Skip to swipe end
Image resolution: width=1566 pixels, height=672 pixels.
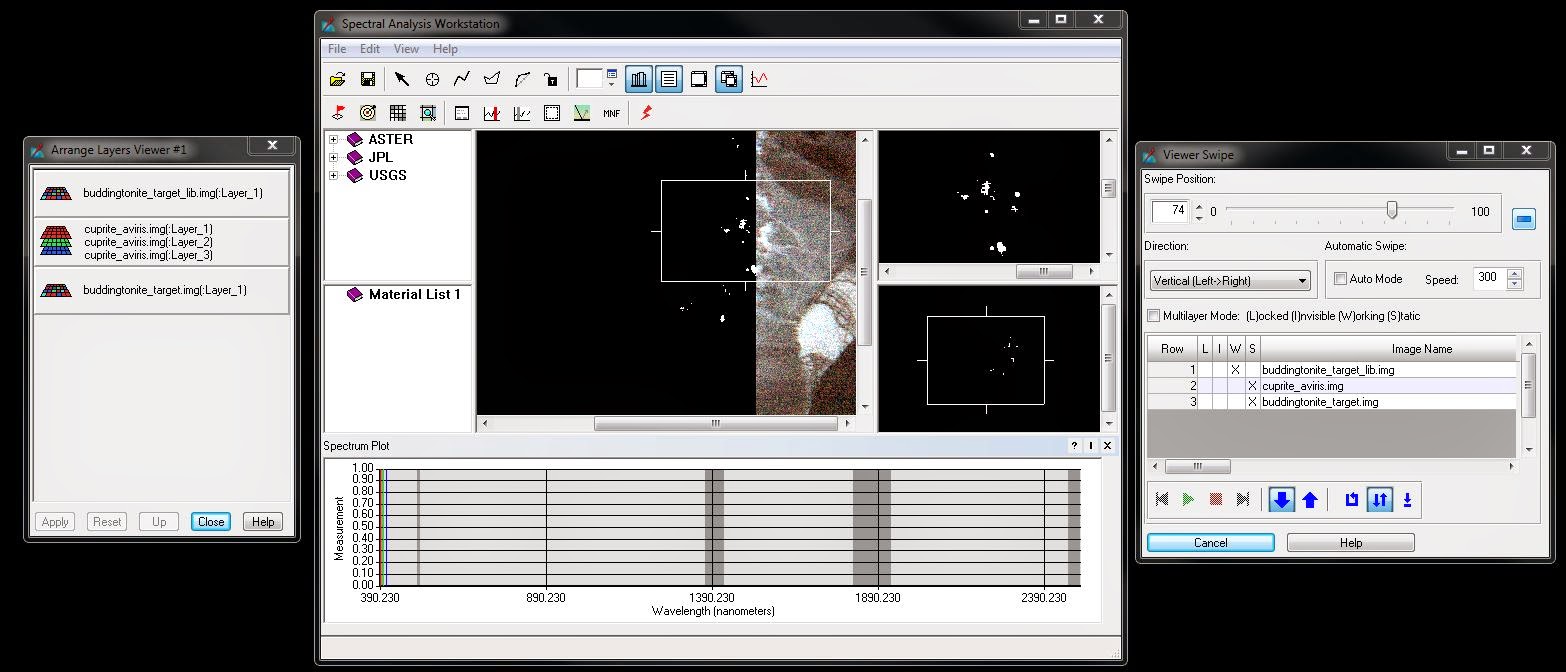click(x=1243, y=499)
